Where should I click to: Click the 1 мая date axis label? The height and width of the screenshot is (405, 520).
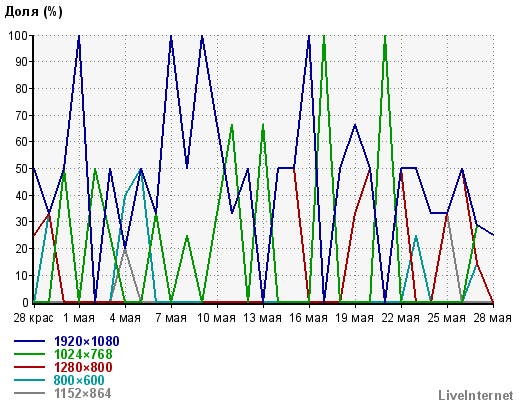pos(79,318)
